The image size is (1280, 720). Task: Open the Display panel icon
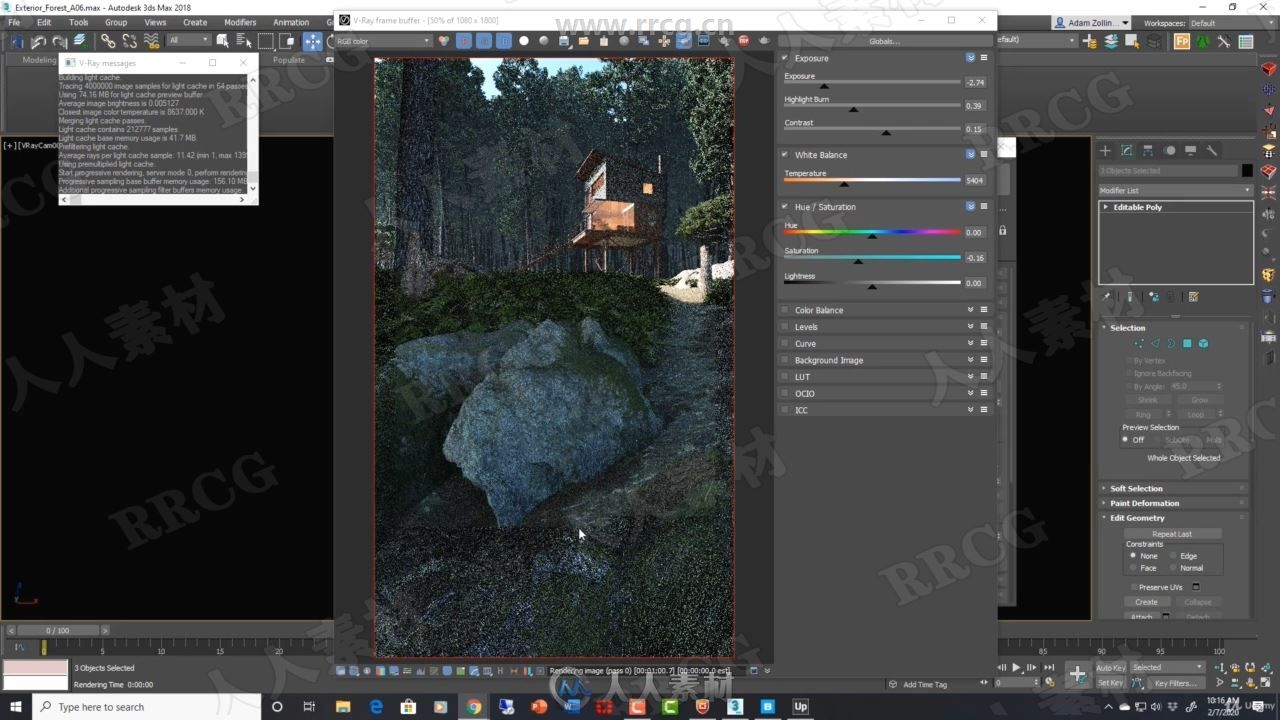pyautogui.click(x=1190, y=150)
